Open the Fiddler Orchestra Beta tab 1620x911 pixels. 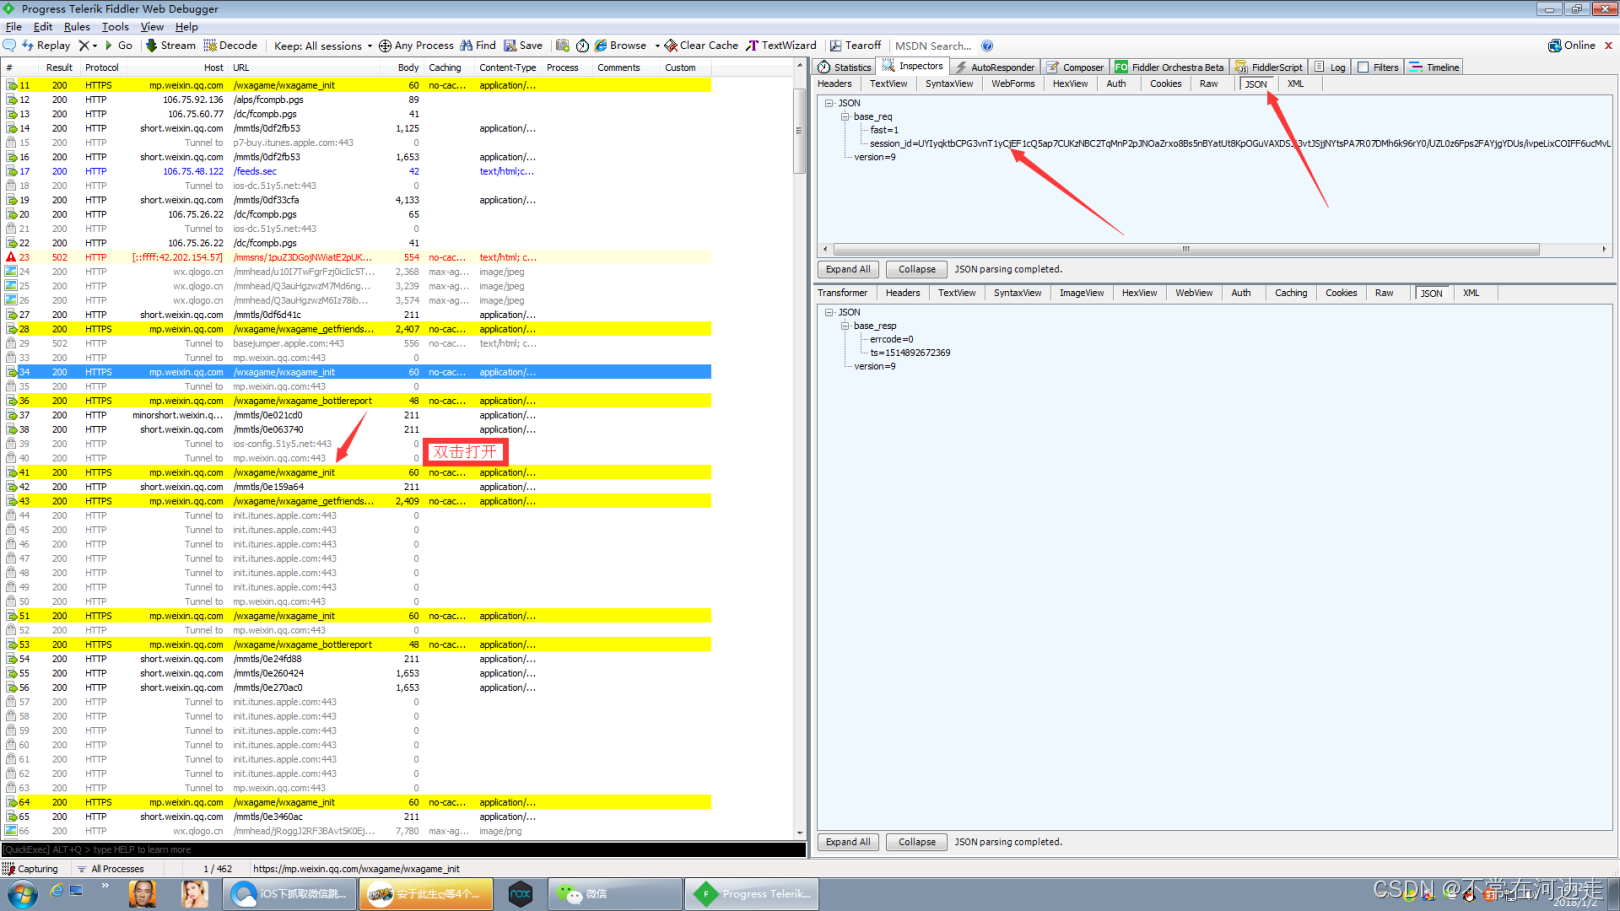(1169, 67)
